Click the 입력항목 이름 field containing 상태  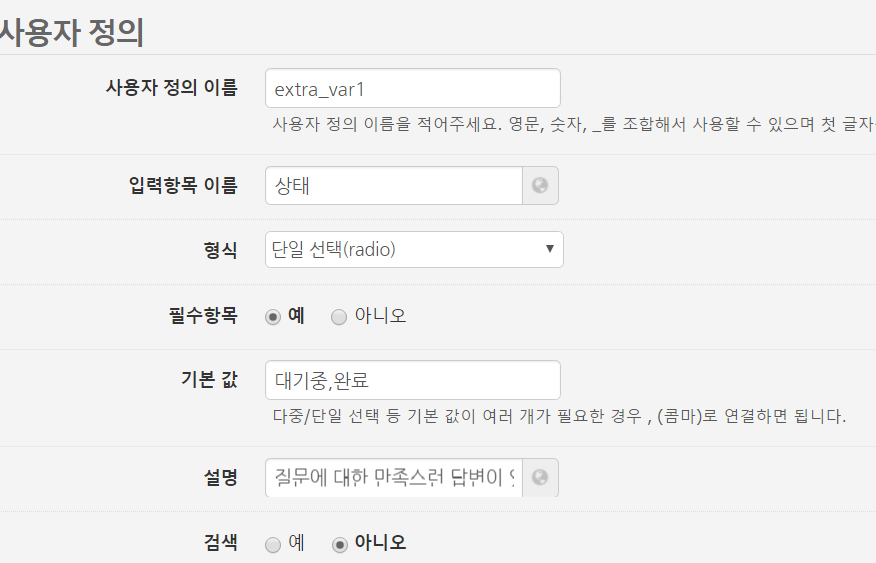click(394, 186)
